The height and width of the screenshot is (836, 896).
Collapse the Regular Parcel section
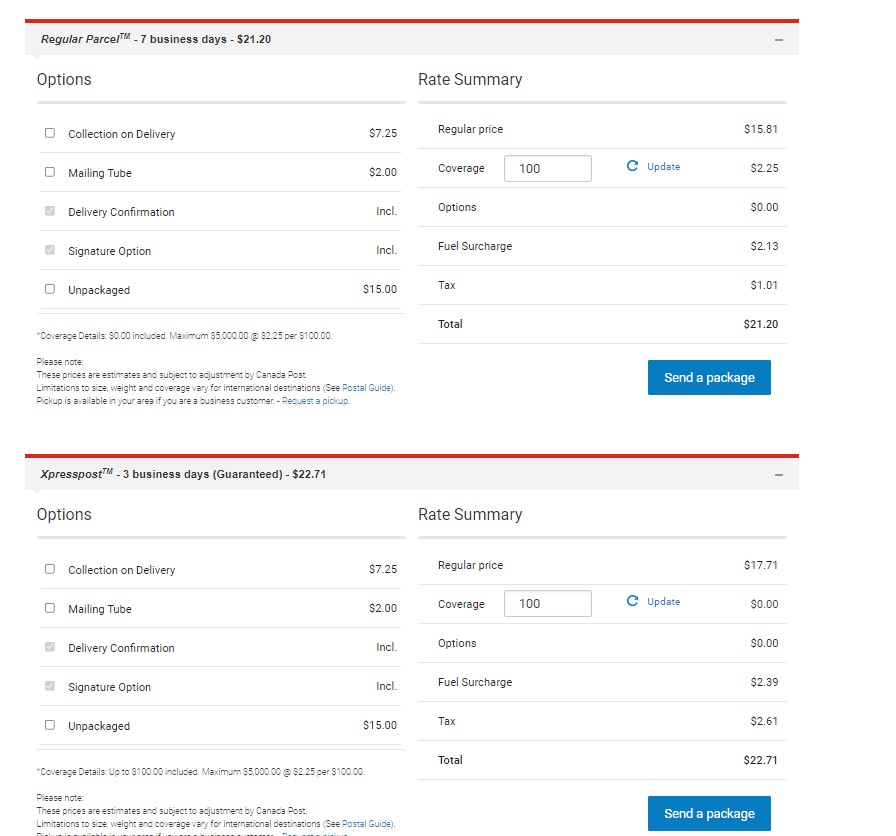[x=779, y=38]
